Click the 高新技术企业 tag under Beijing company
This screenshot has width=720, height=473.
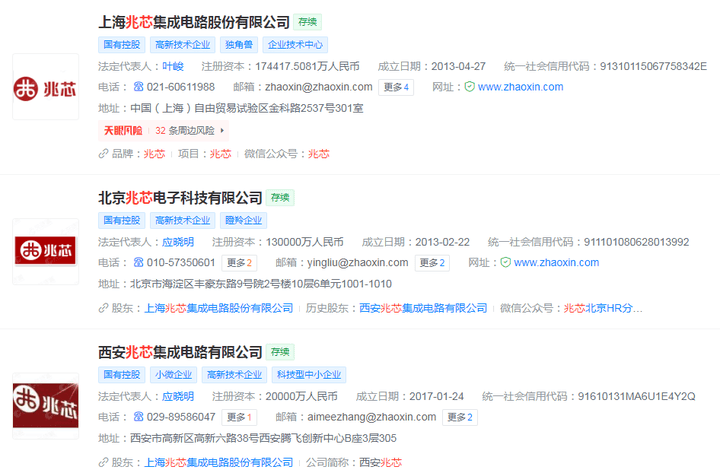[182, 220]
